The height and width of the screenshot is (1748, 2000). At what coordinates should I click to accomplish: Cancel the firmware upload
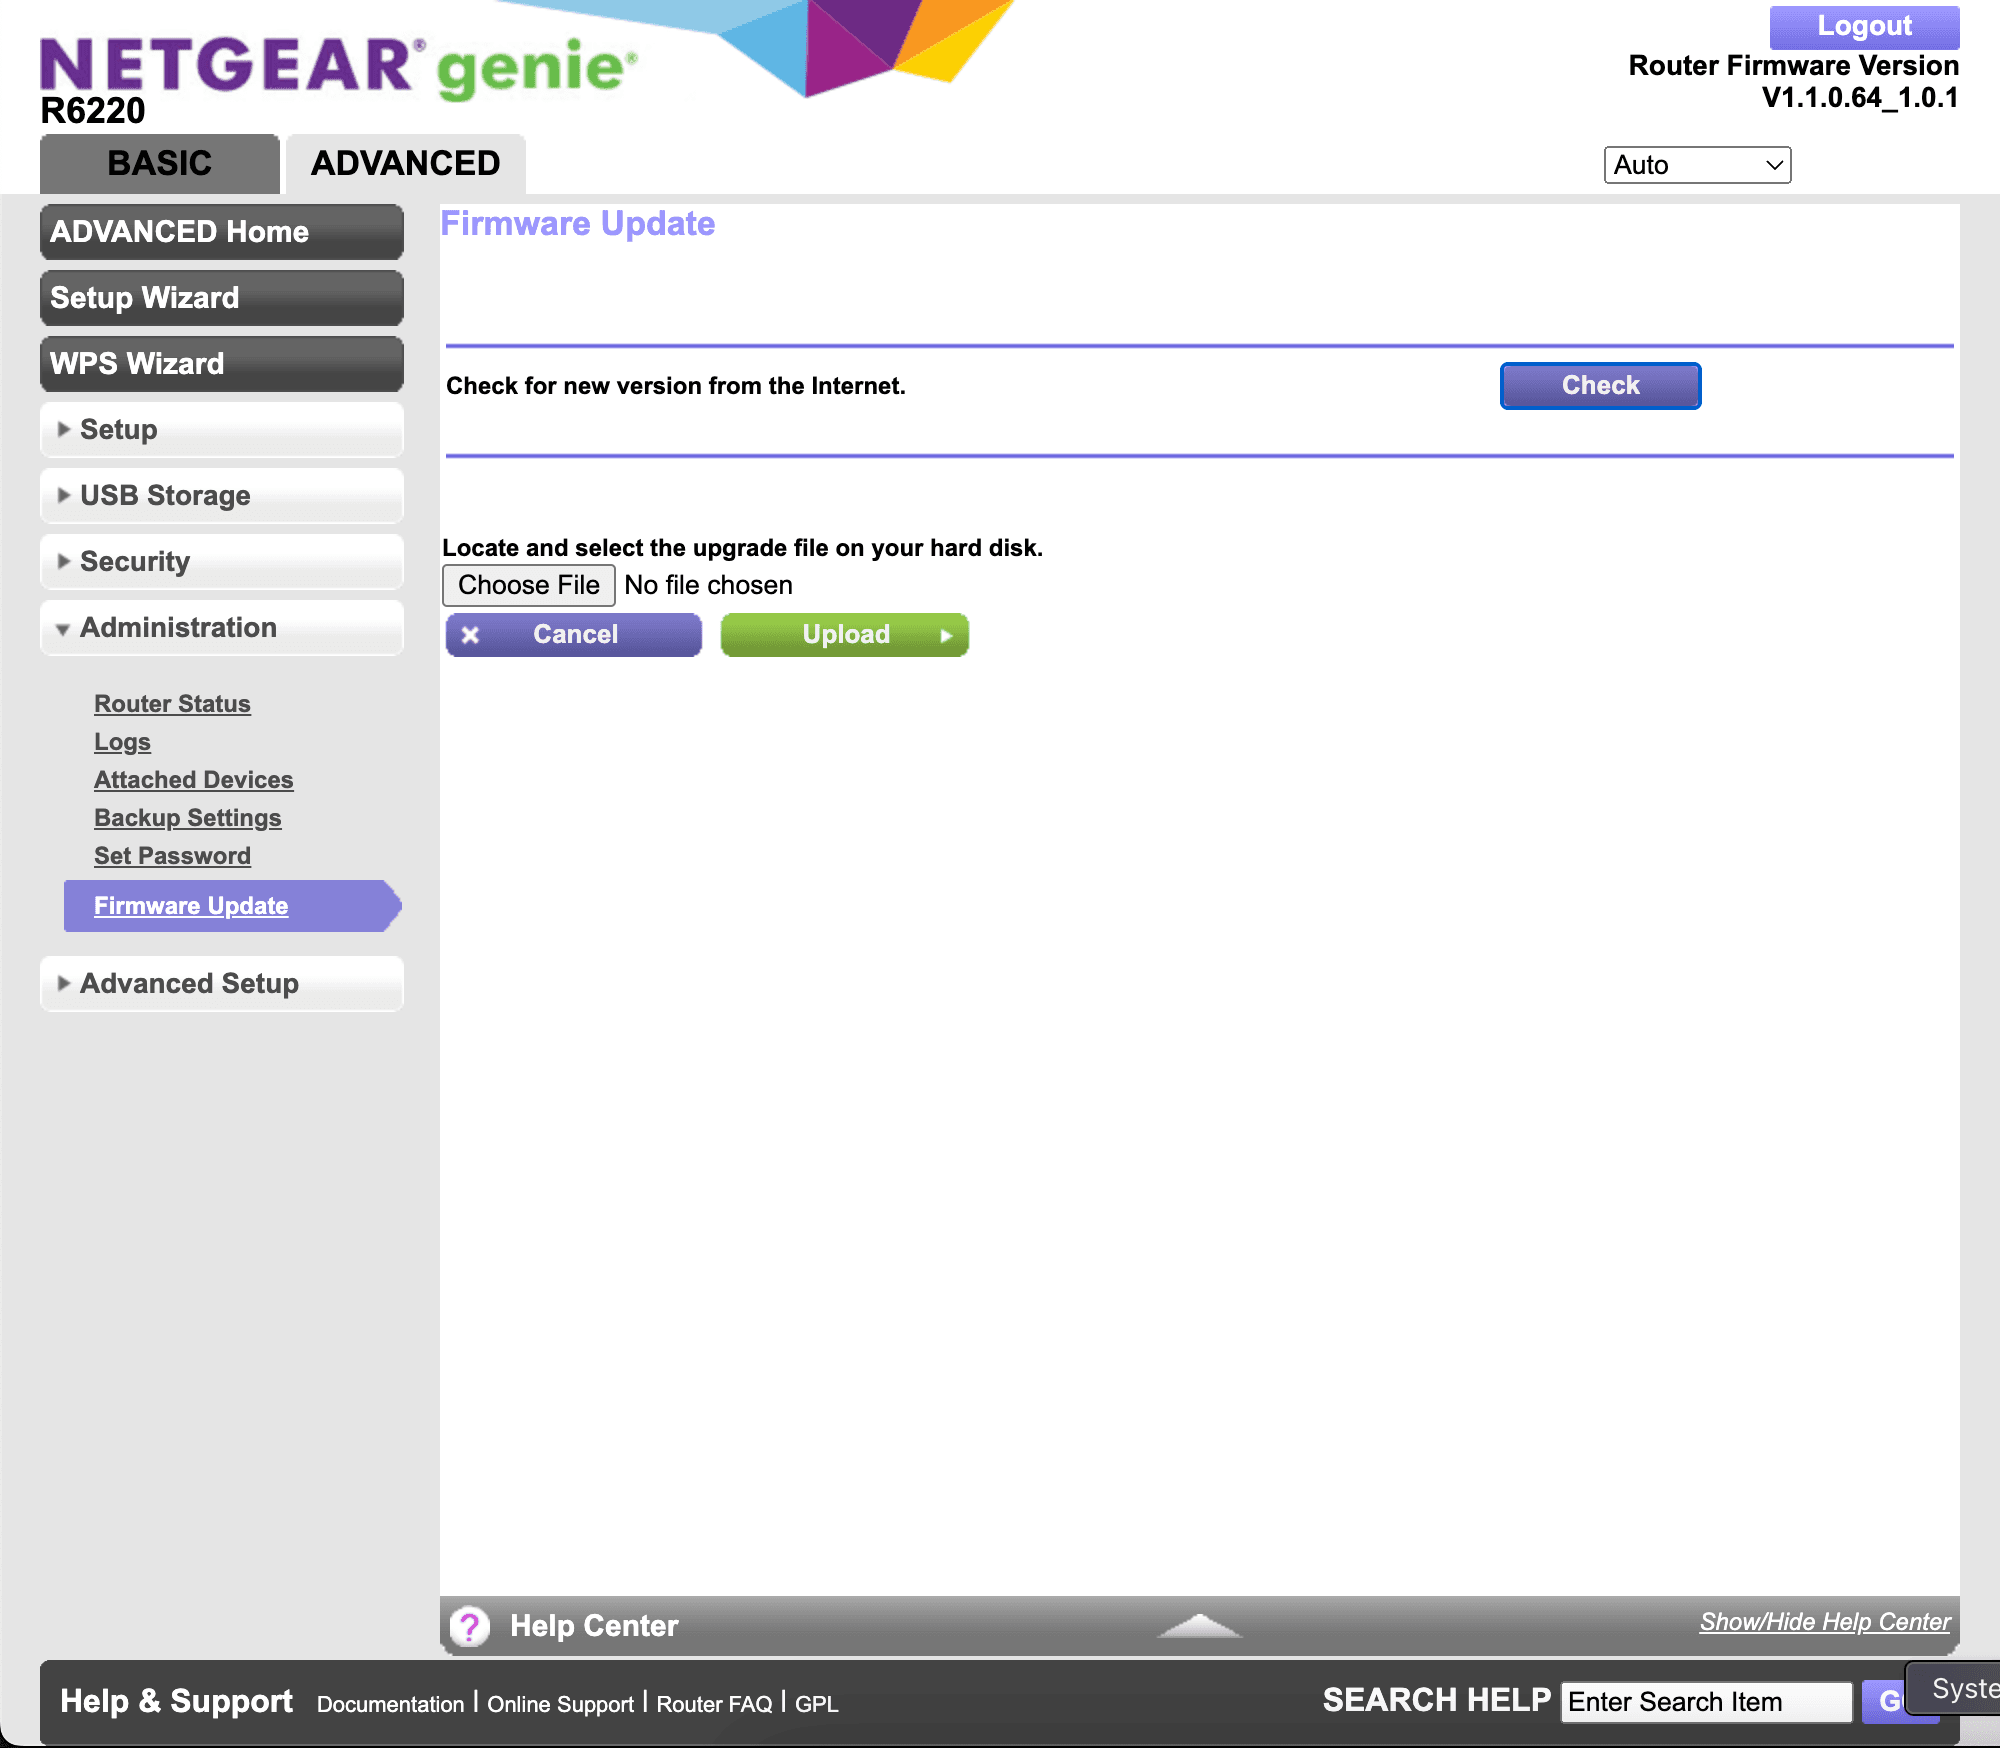click(x=574, y=635)
